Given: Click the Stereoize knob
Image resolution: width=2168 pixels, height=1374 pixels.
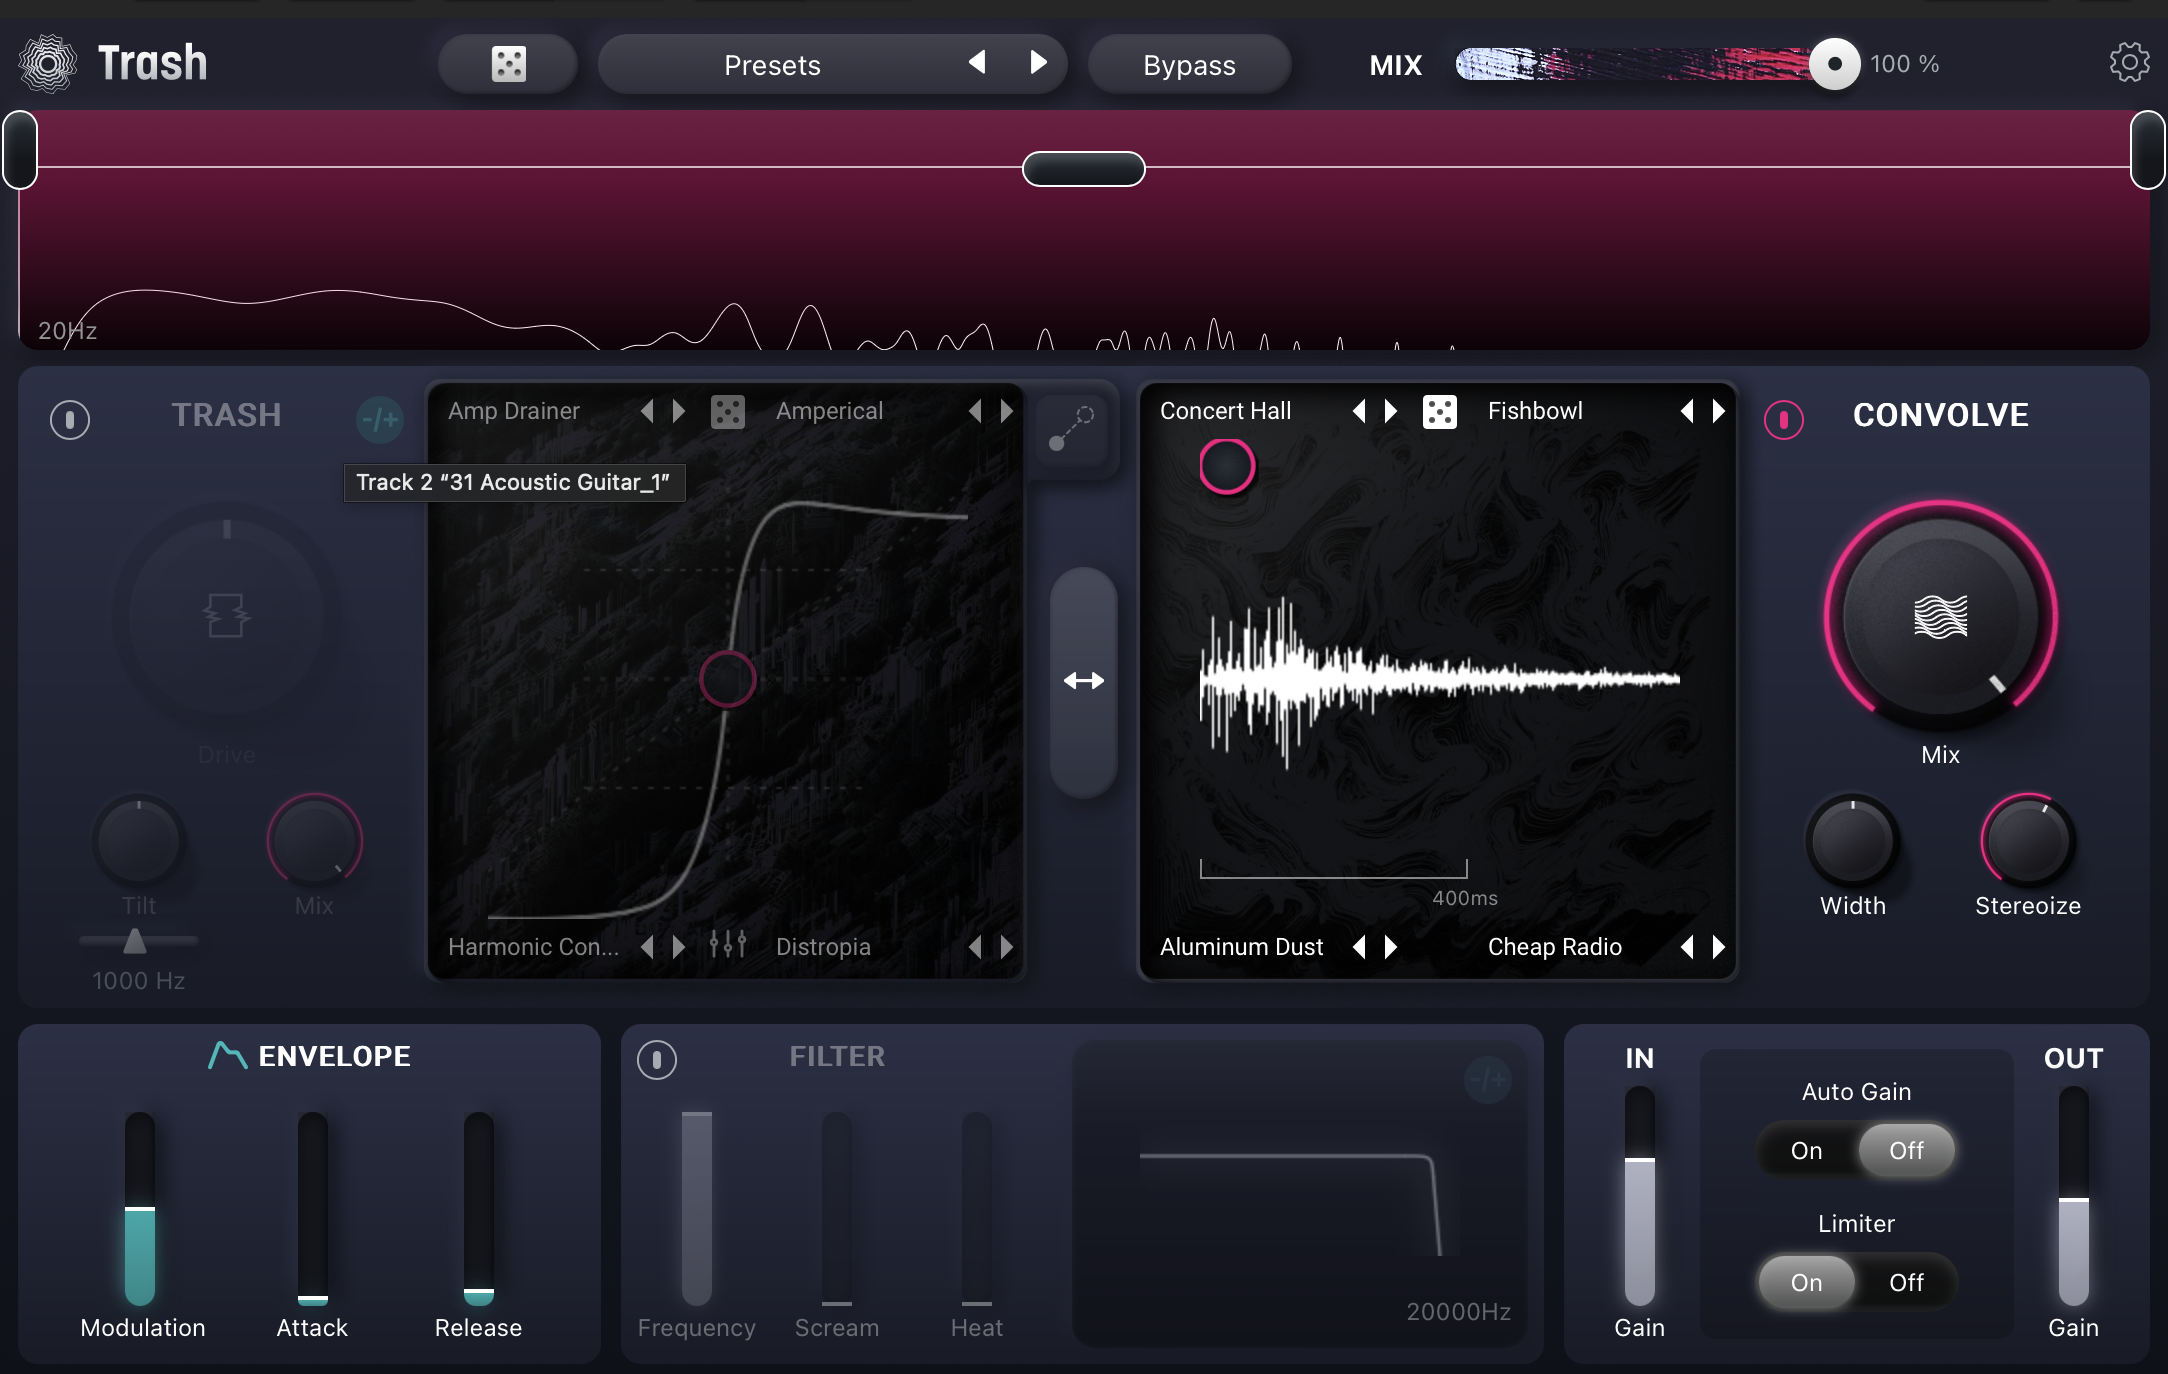Looking at the screenshot, I should [x=2028, y=841].
